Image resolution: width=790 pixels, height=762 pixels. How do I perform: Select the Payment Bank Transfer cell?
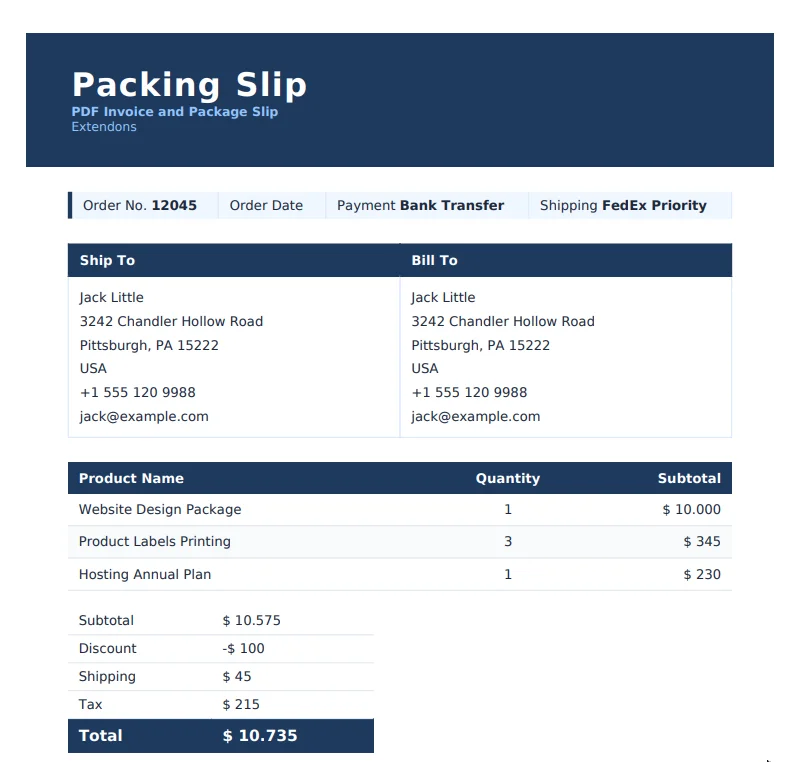point(427,205)
